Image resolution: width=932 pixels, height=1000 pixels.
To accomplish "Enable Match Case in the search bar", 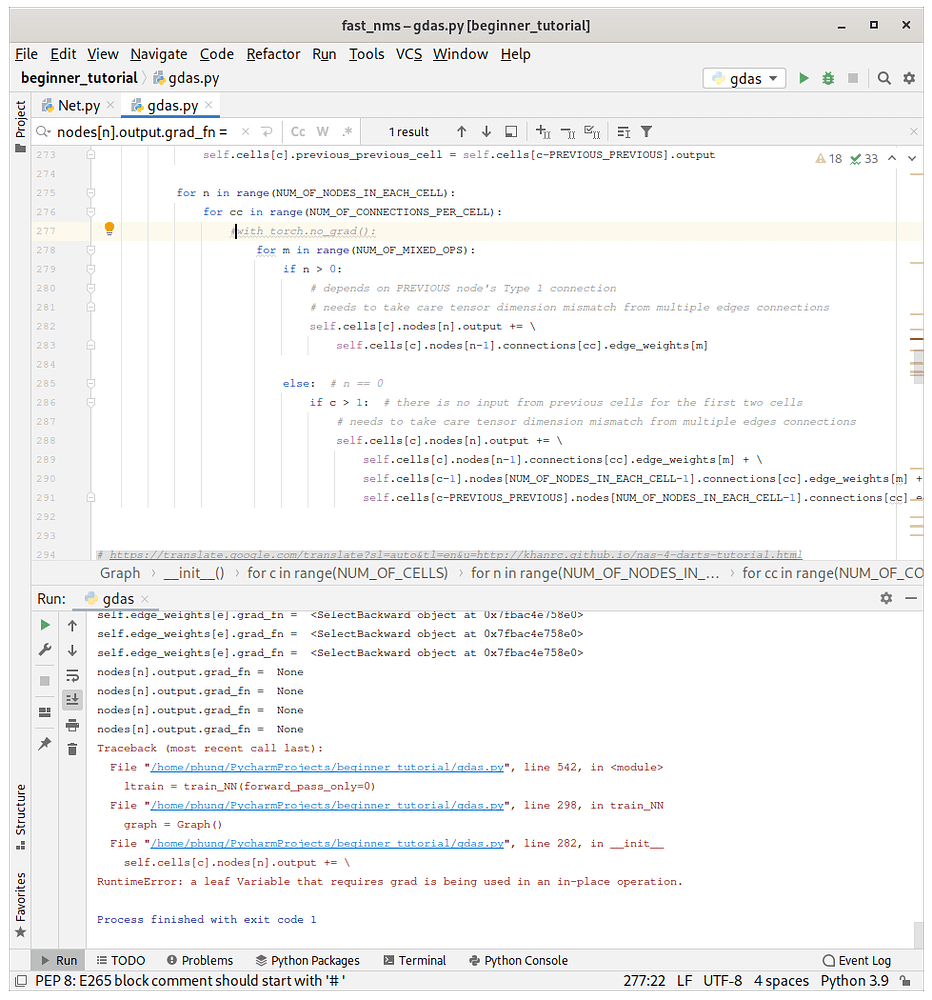I will pos(298,131).
